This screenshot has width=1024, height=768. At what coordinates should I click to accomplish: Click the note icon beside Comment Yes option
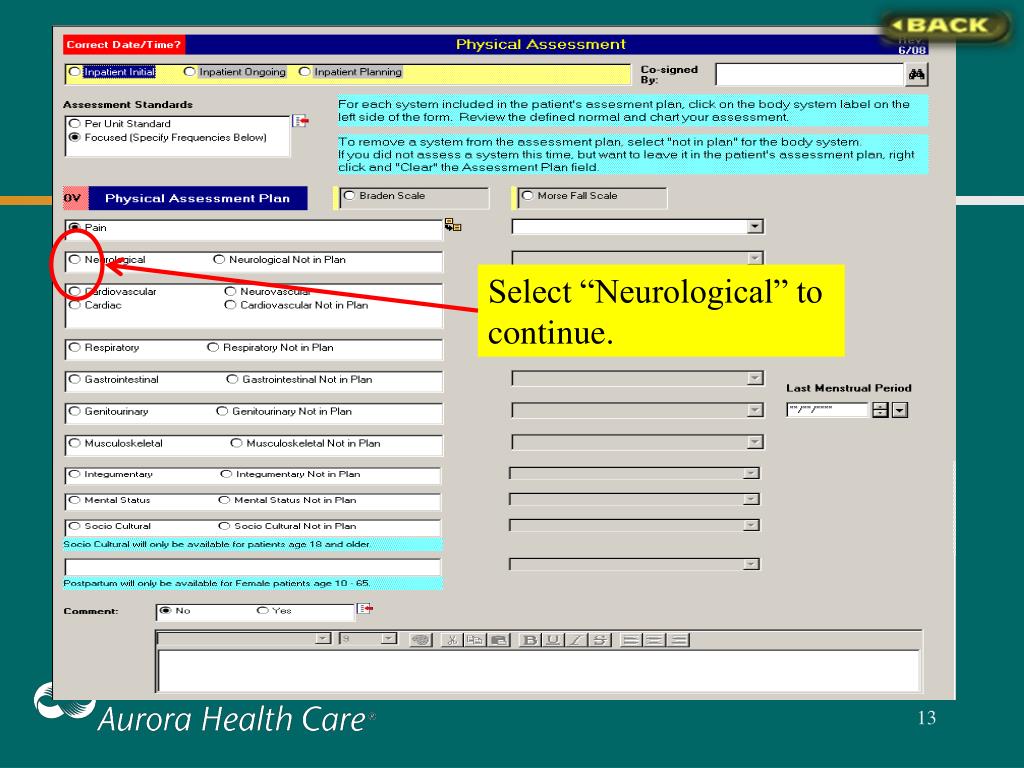tap(365, 609)
